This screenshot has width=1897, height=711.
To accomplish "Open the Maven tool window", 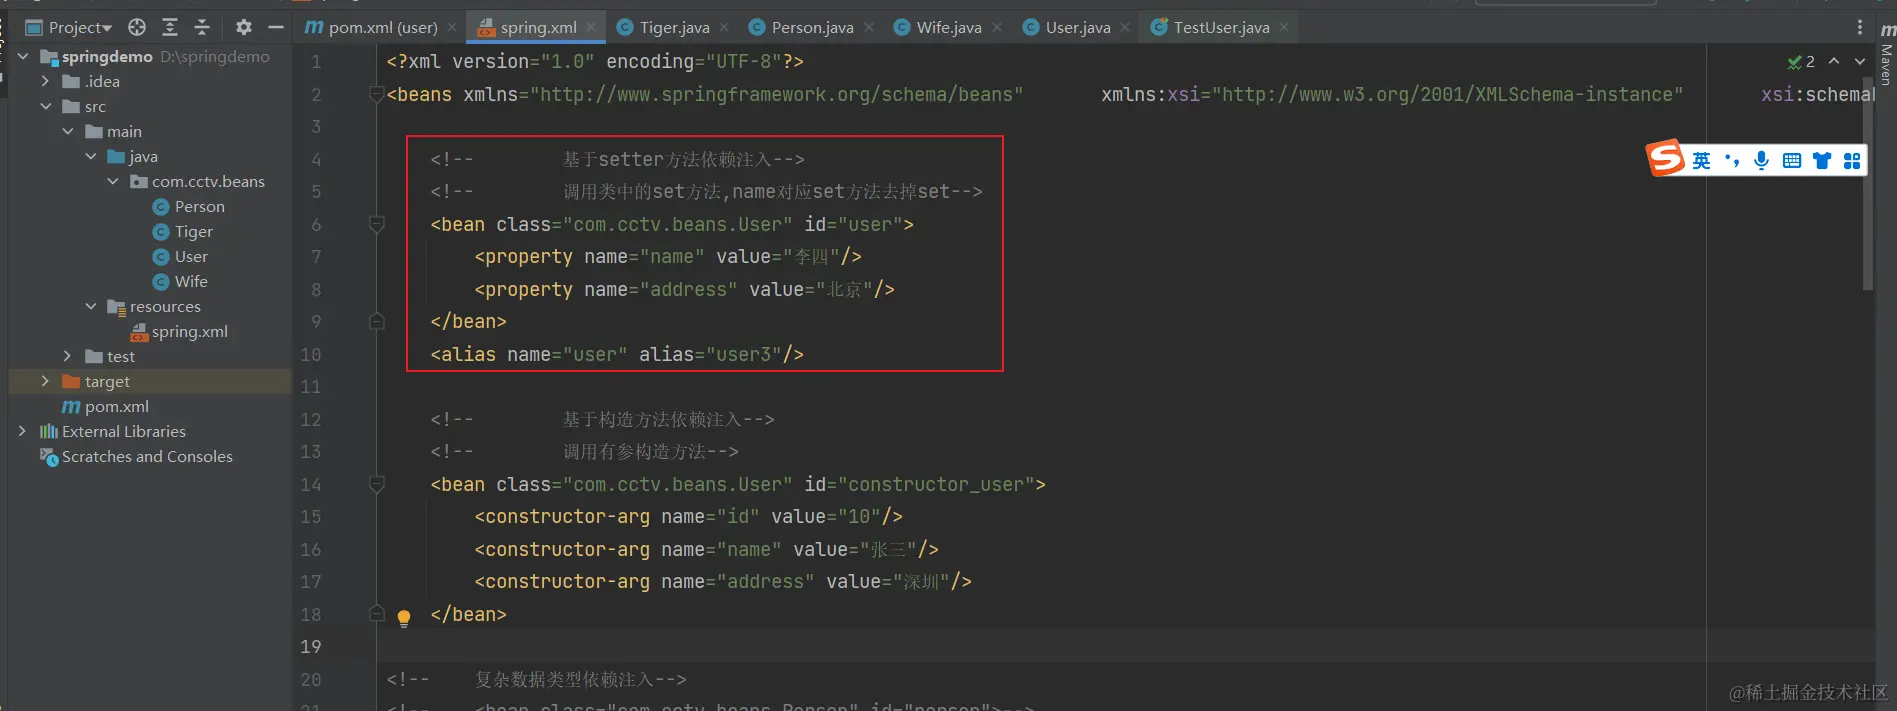I will (x=1886, y=54).
